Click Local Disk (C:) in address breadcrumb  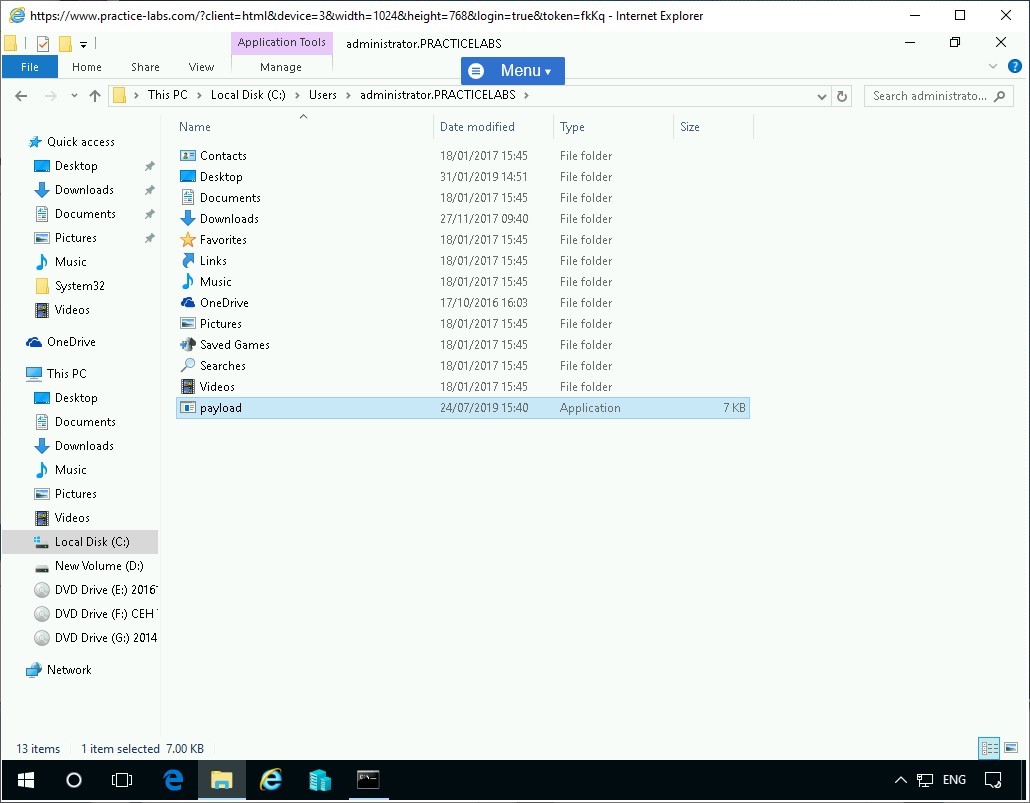[248, 95]
